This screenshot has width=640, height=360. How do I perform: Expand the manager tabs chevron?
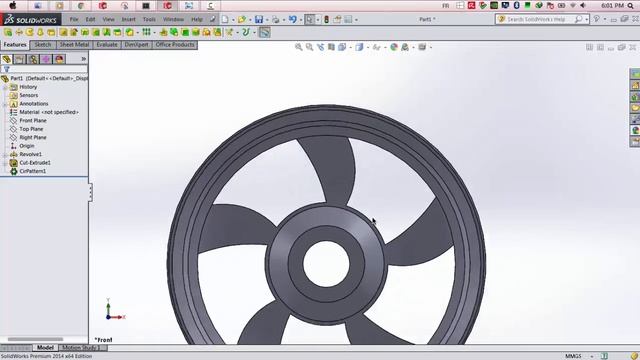point(84,59)
